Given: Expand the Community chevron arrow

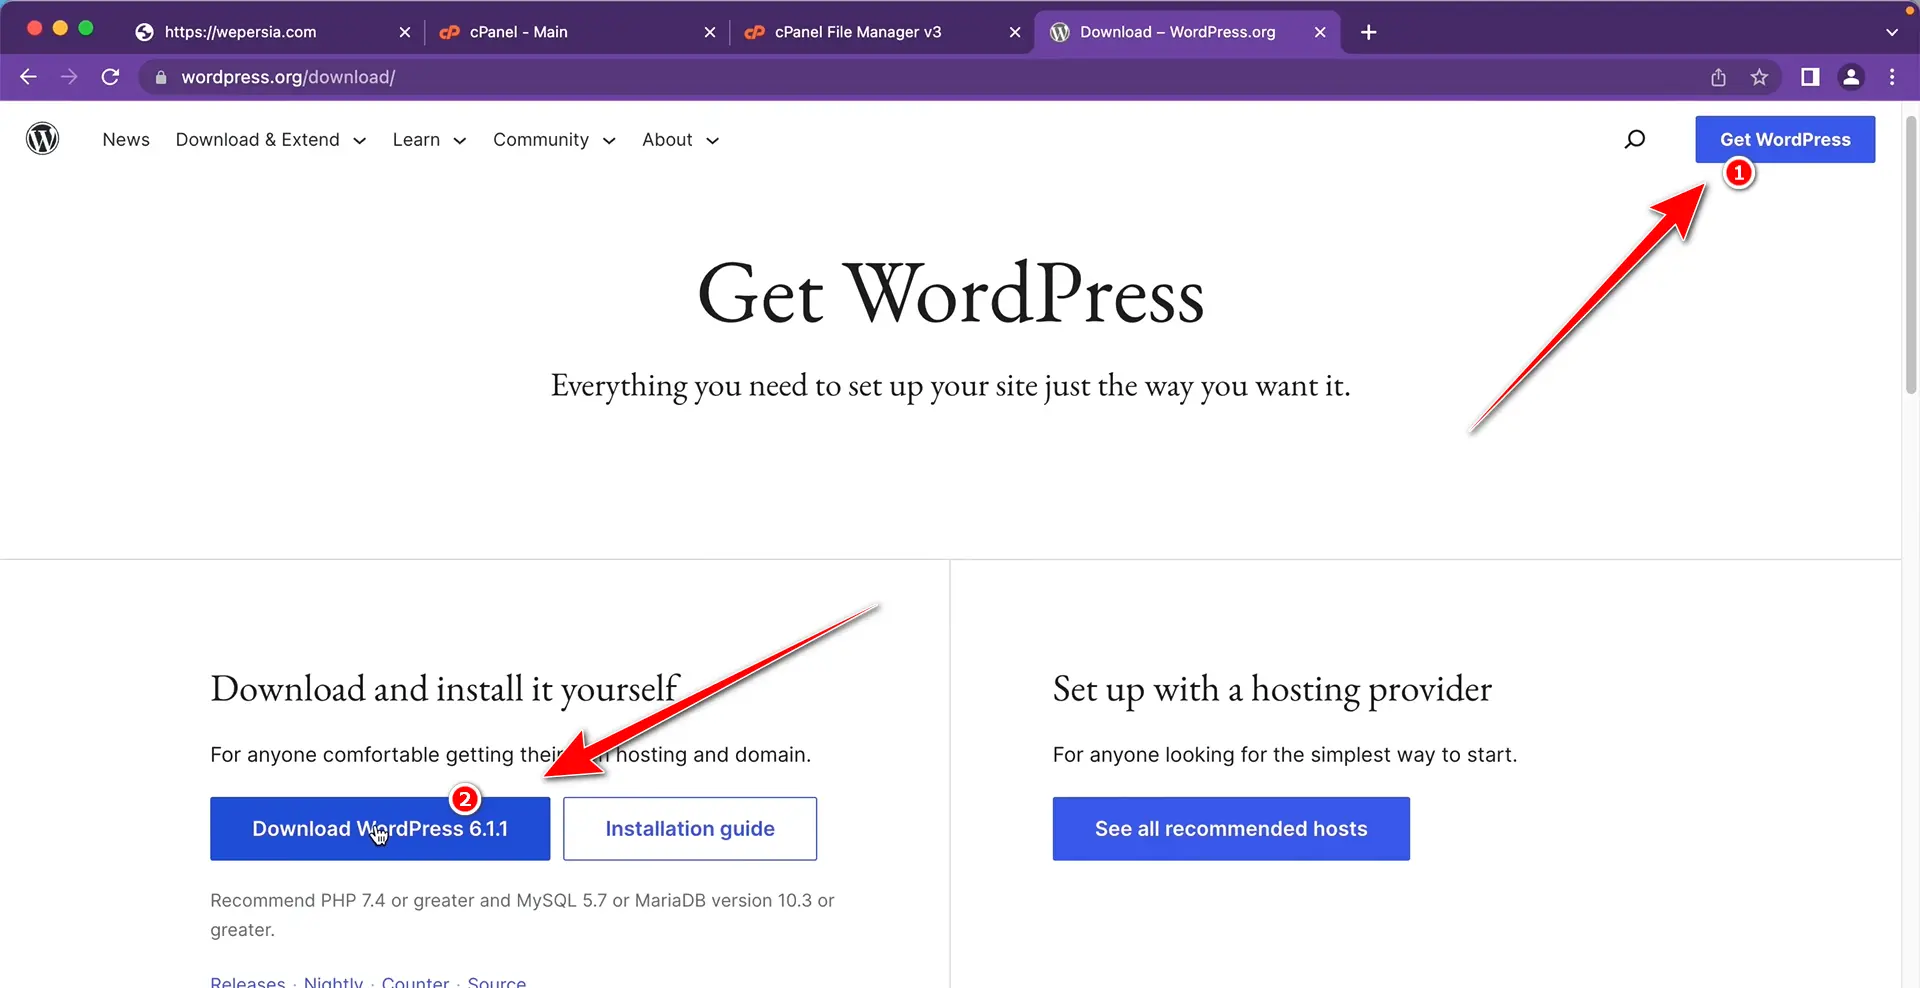Looking at the screenshot, I should [x=609, y=141].
